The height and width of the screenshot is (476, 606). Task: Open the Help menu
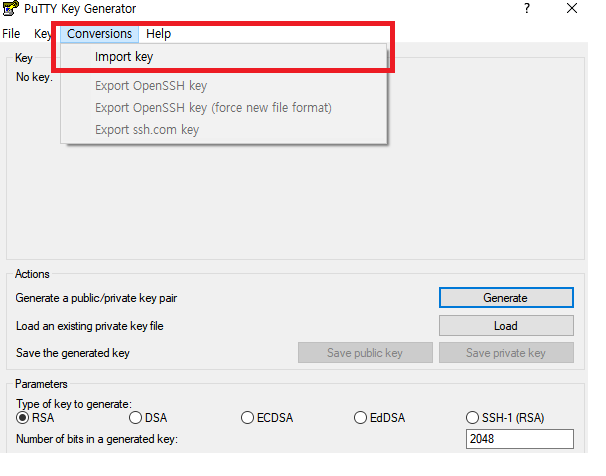(x=158, y=34)
